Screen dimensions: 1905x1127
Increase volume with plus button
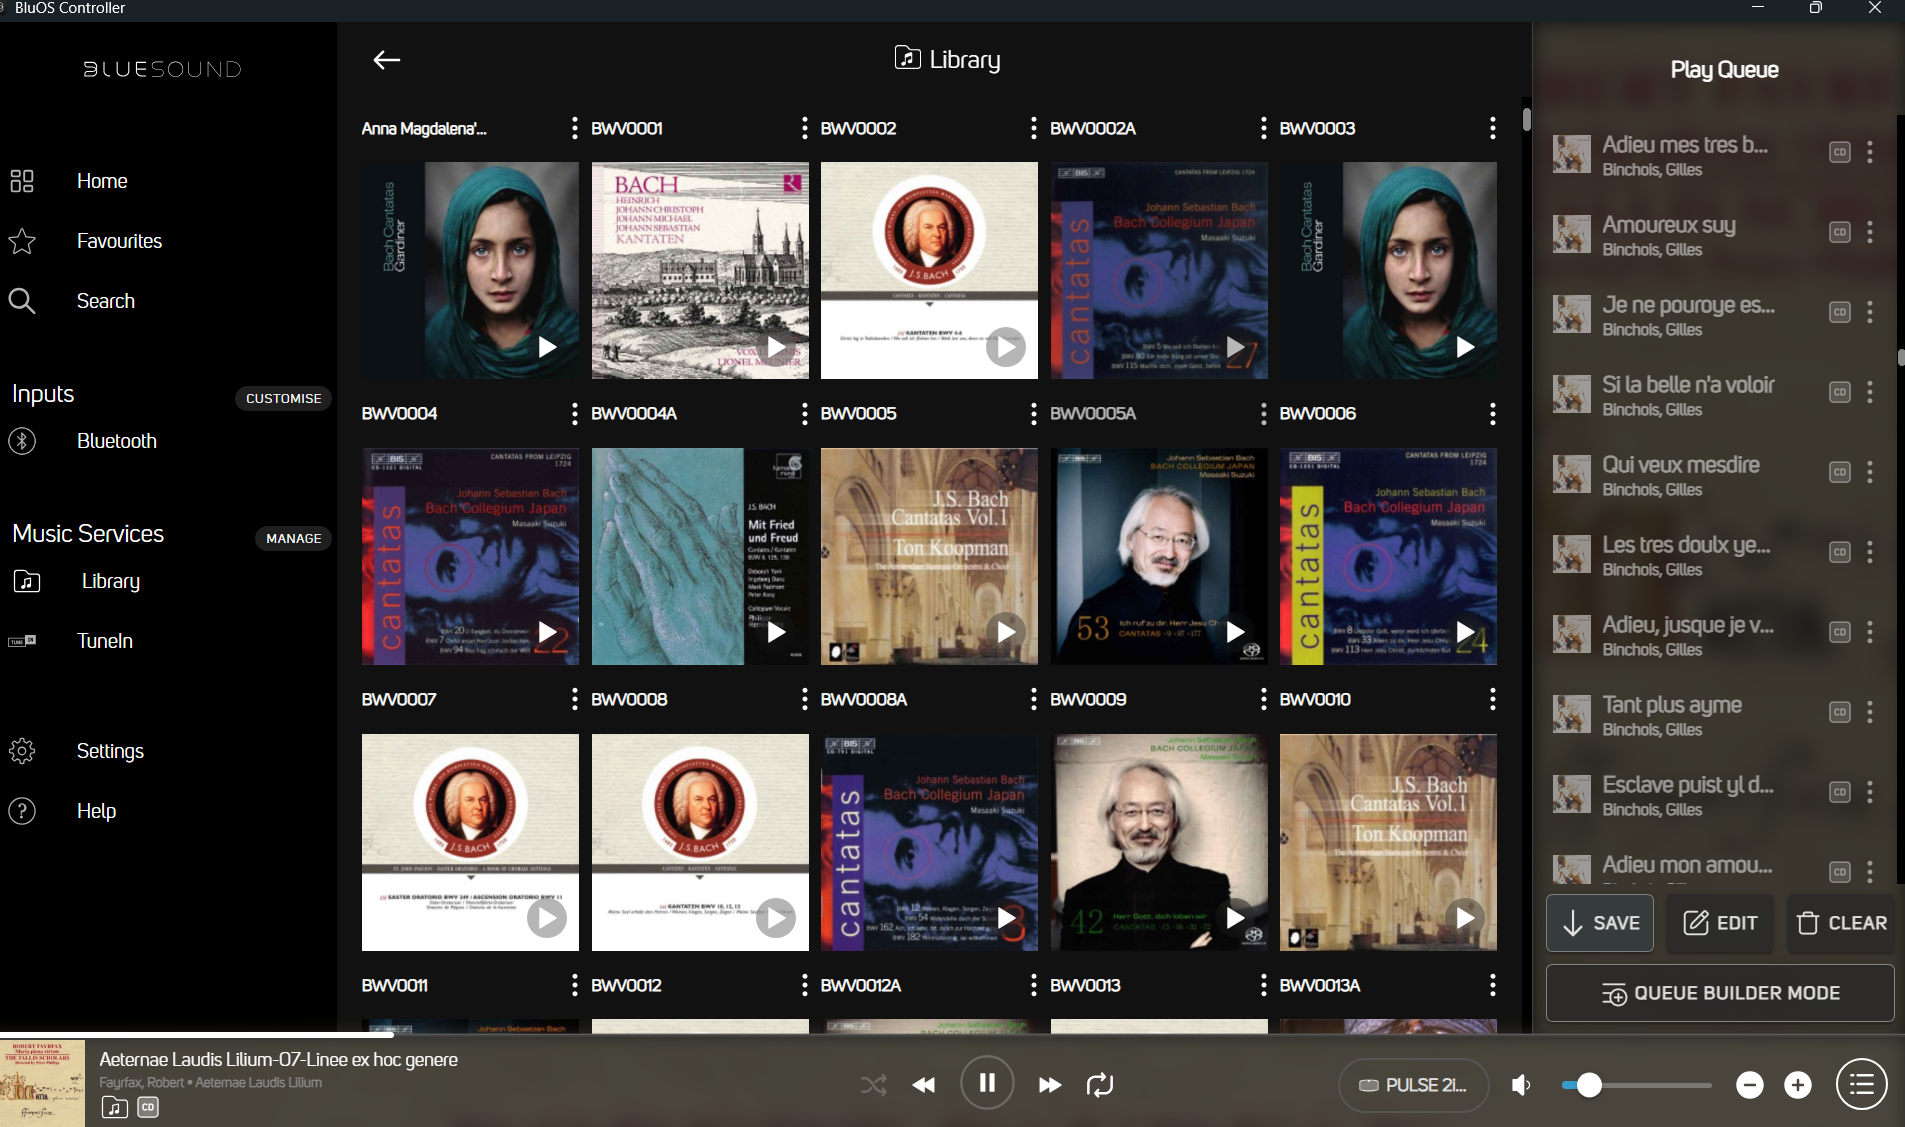[x=1797, y=1085]
